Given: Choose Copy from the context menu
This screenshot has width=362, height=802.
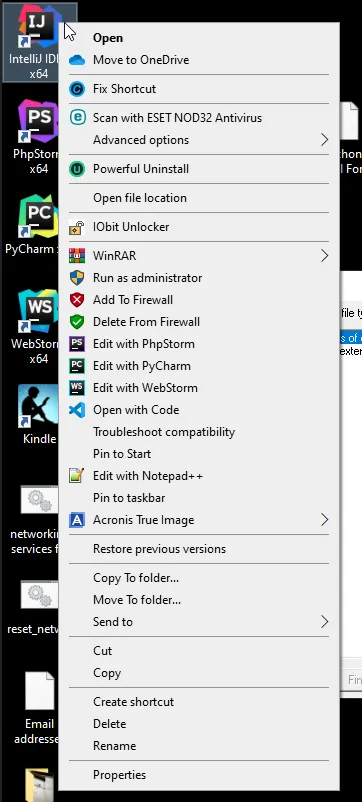Looking at the screenshot, I should click(x=199, y=673).
